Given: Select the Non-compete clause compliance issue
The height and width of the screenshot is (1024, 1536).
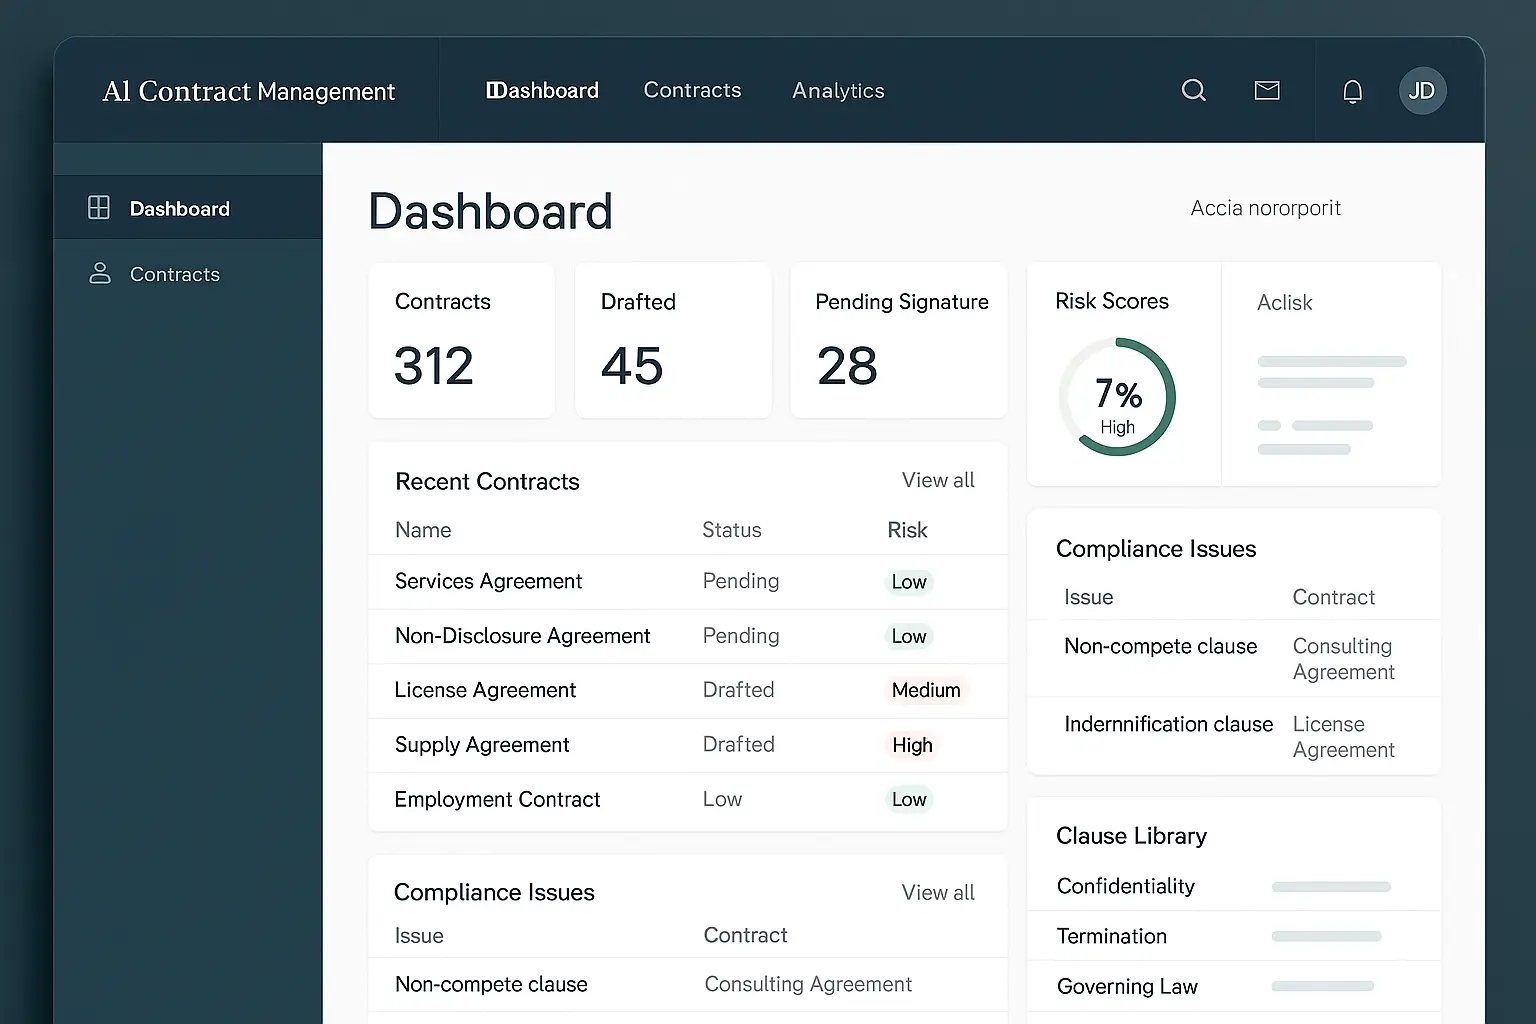Looking at the screenshot, I should [x=491, y=984].
